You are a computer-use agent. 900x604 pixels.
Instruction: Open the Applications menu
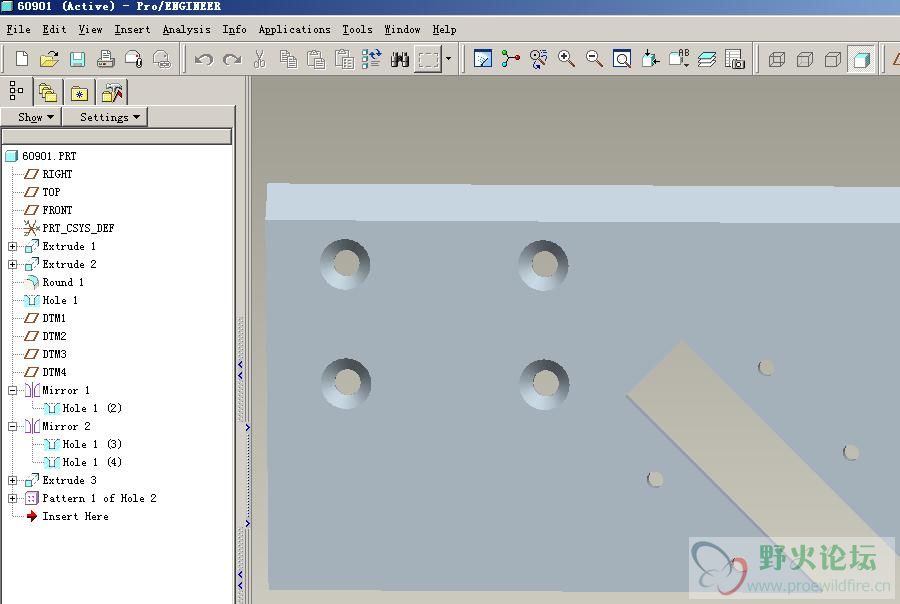(294, 29)
